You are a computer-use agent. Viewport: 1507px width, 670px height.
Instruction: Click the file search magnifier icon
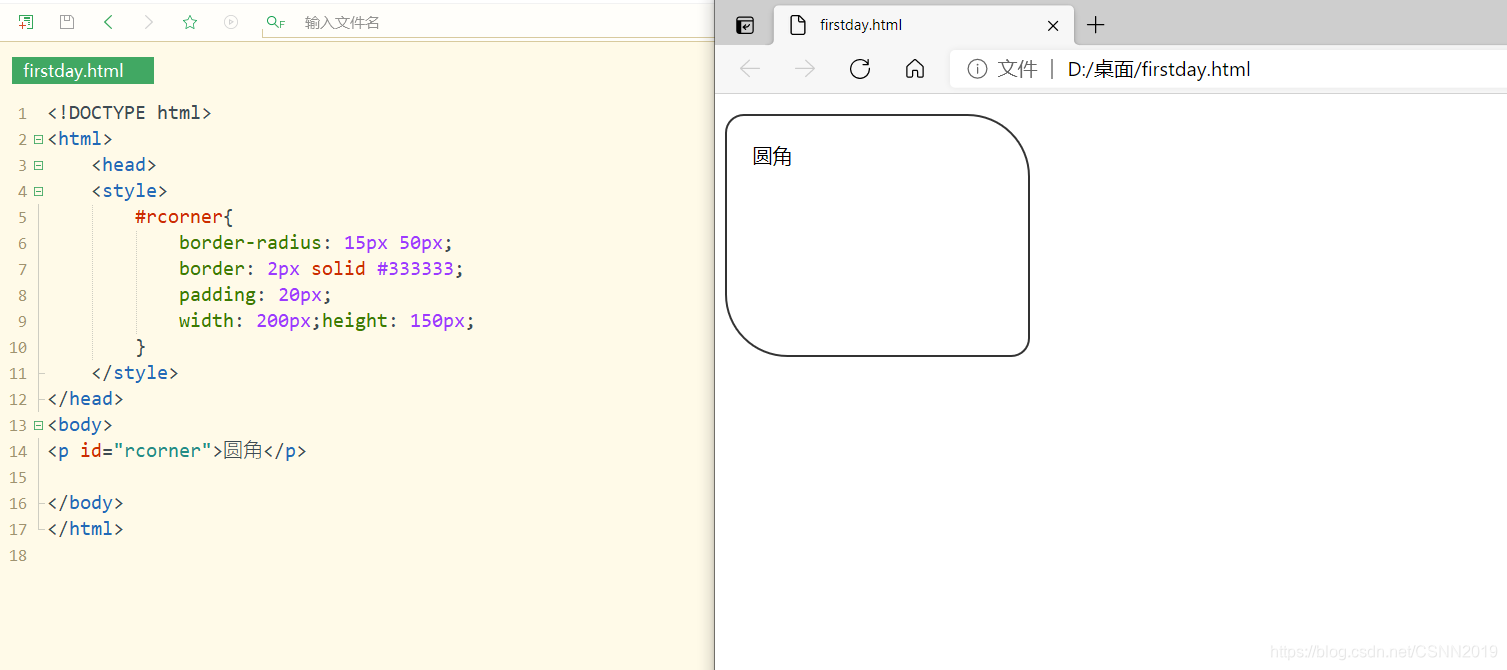[x=275, y=22]
